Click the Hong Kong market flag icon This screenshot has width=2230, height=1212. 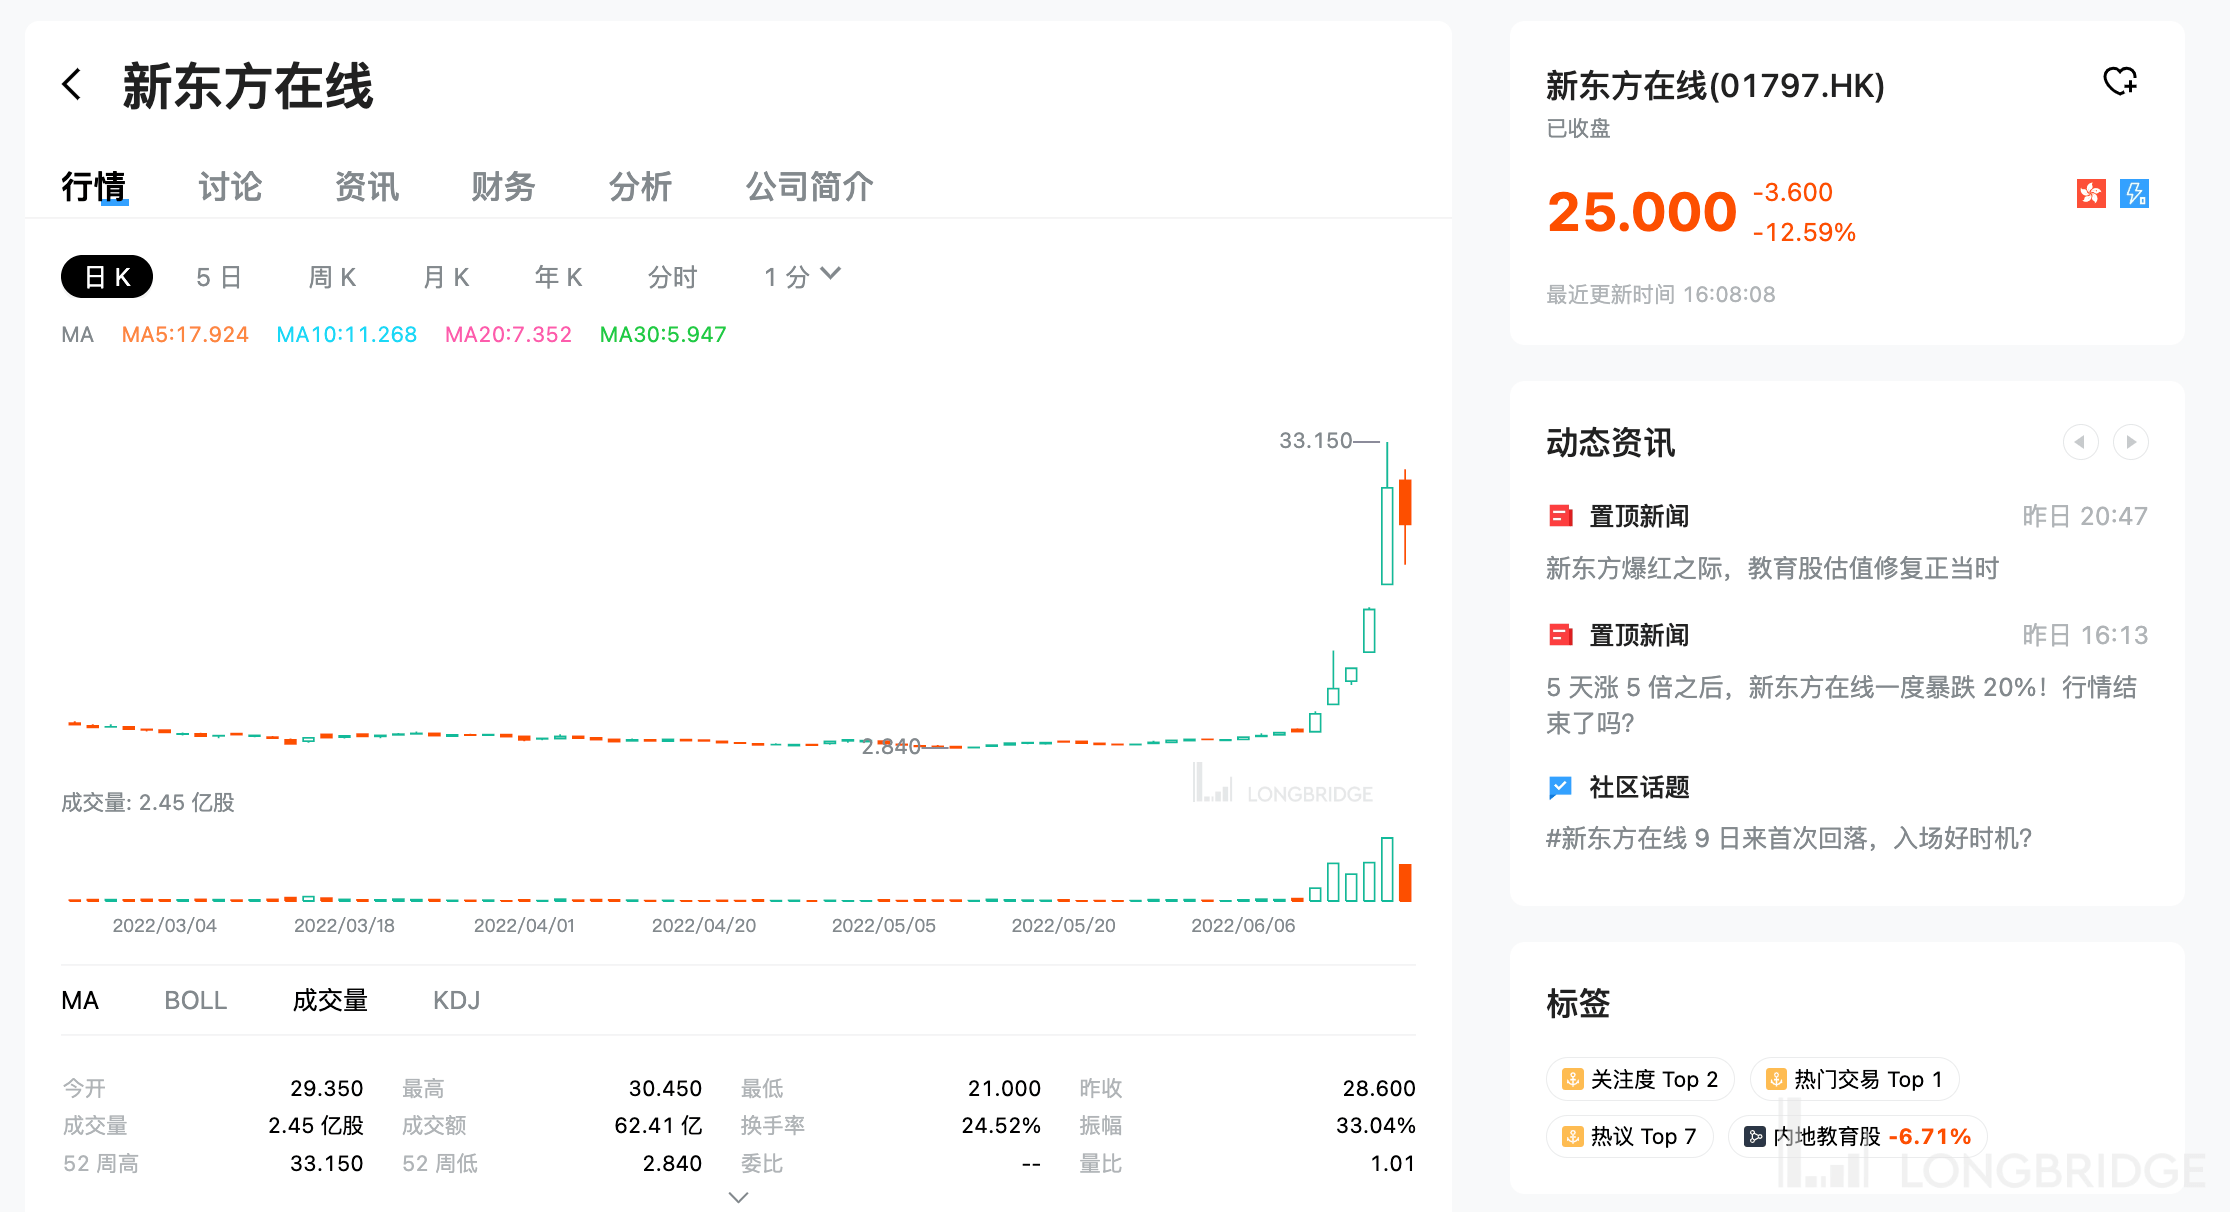2091,193
